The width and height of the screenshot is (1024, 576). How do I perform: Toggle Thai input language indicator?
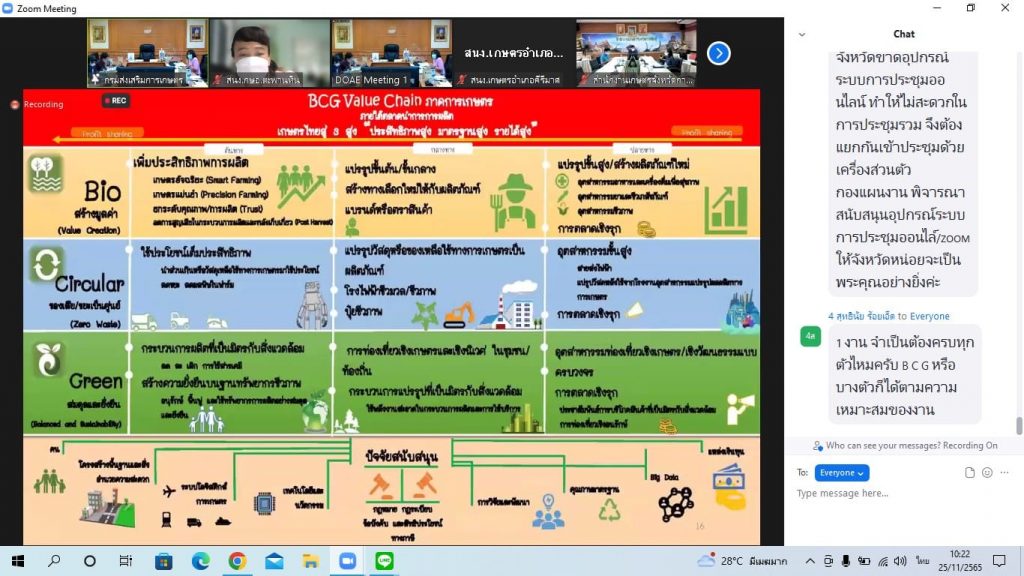[x=922, y=561]
